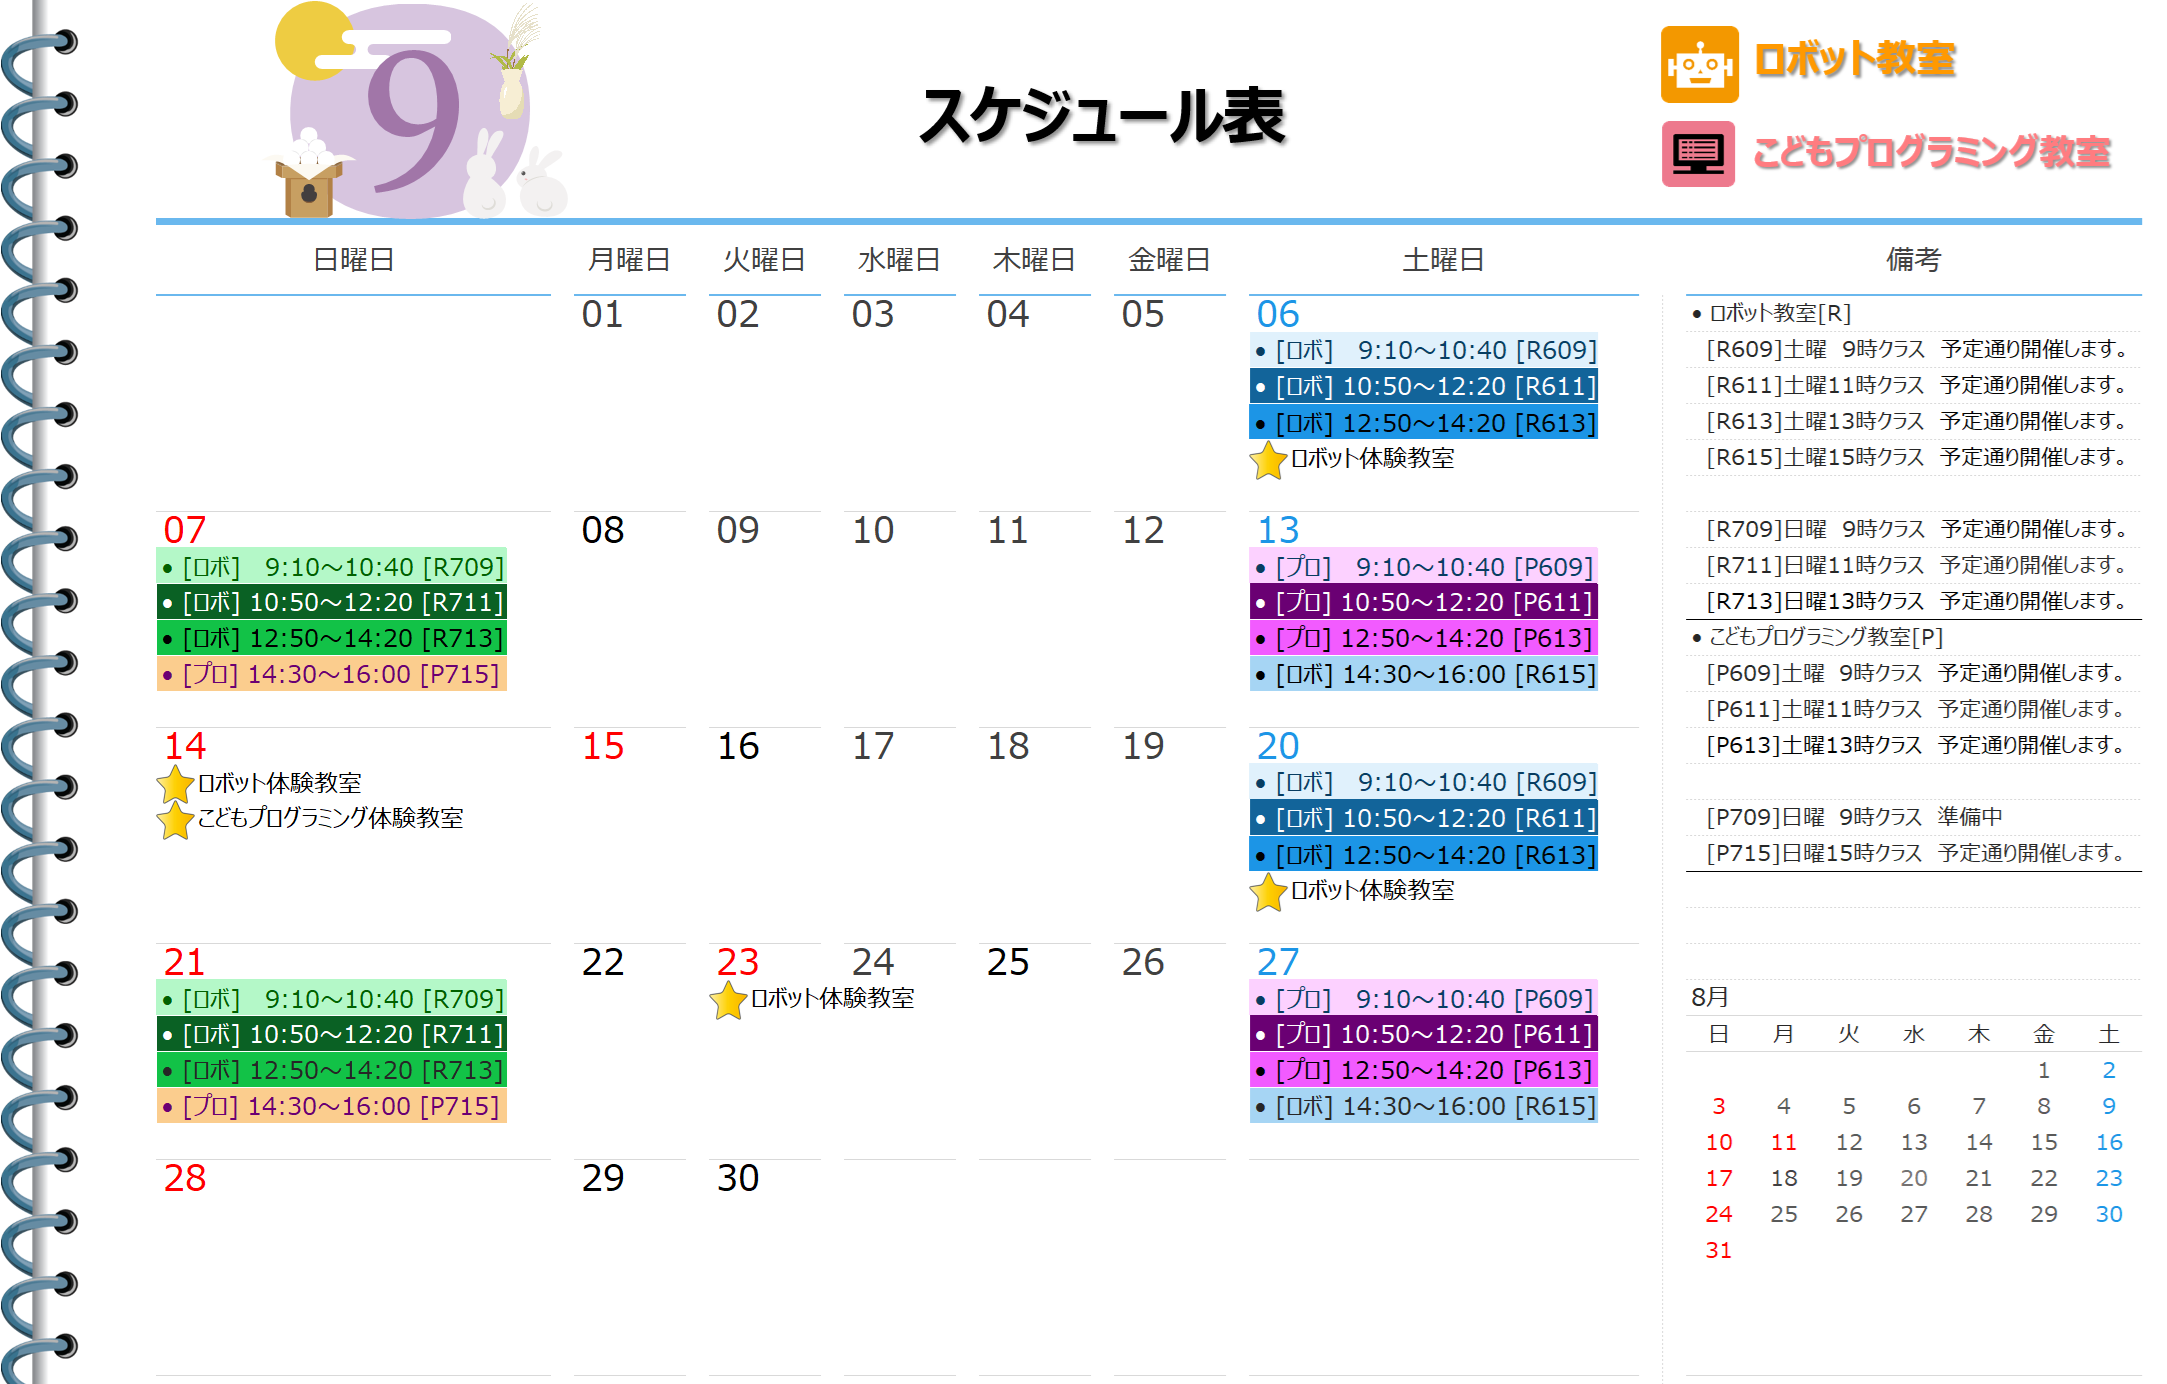Click day 21 R713 12:50 class
The height and width of the screenshot is (1384, 2167).
pos(332,1070)
